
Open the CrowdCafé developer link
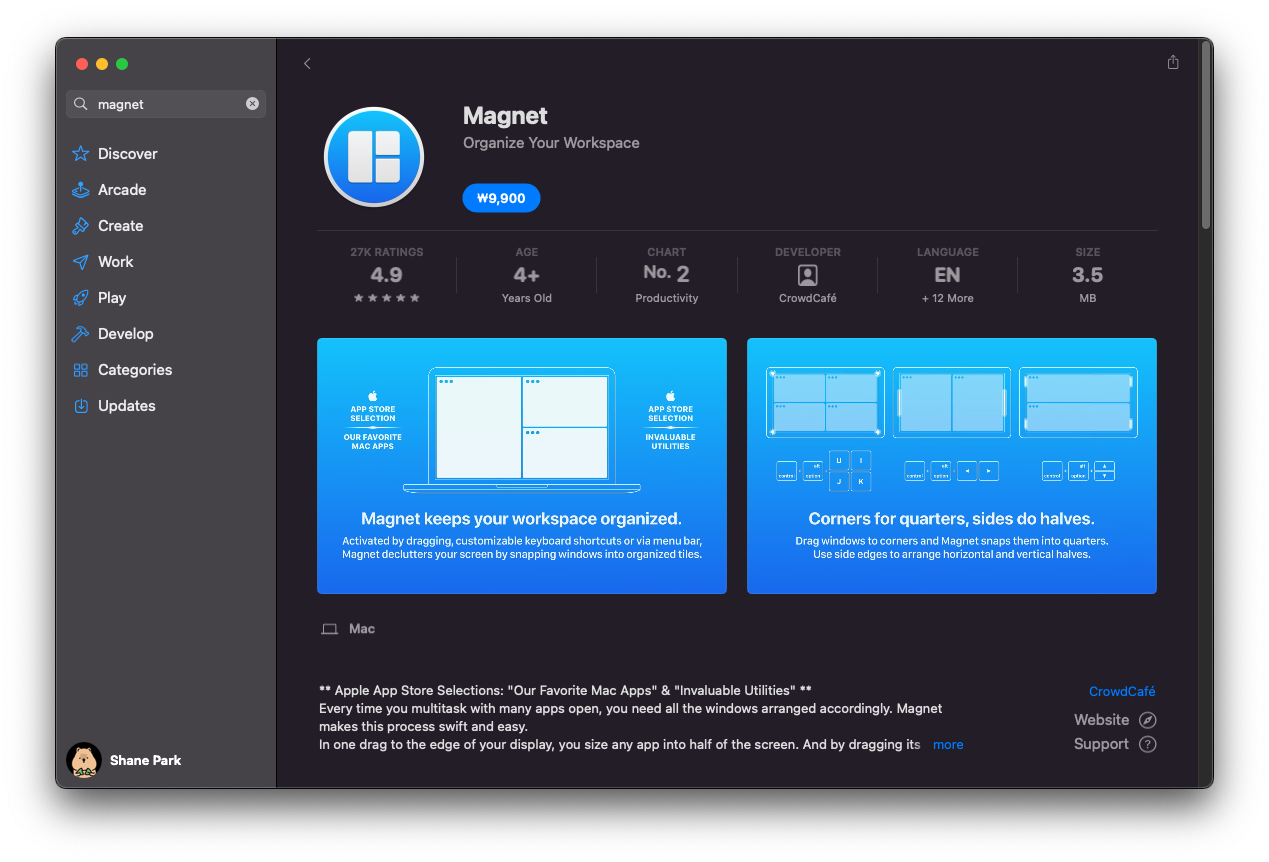pyautogui.click(x=1122, y=691)
